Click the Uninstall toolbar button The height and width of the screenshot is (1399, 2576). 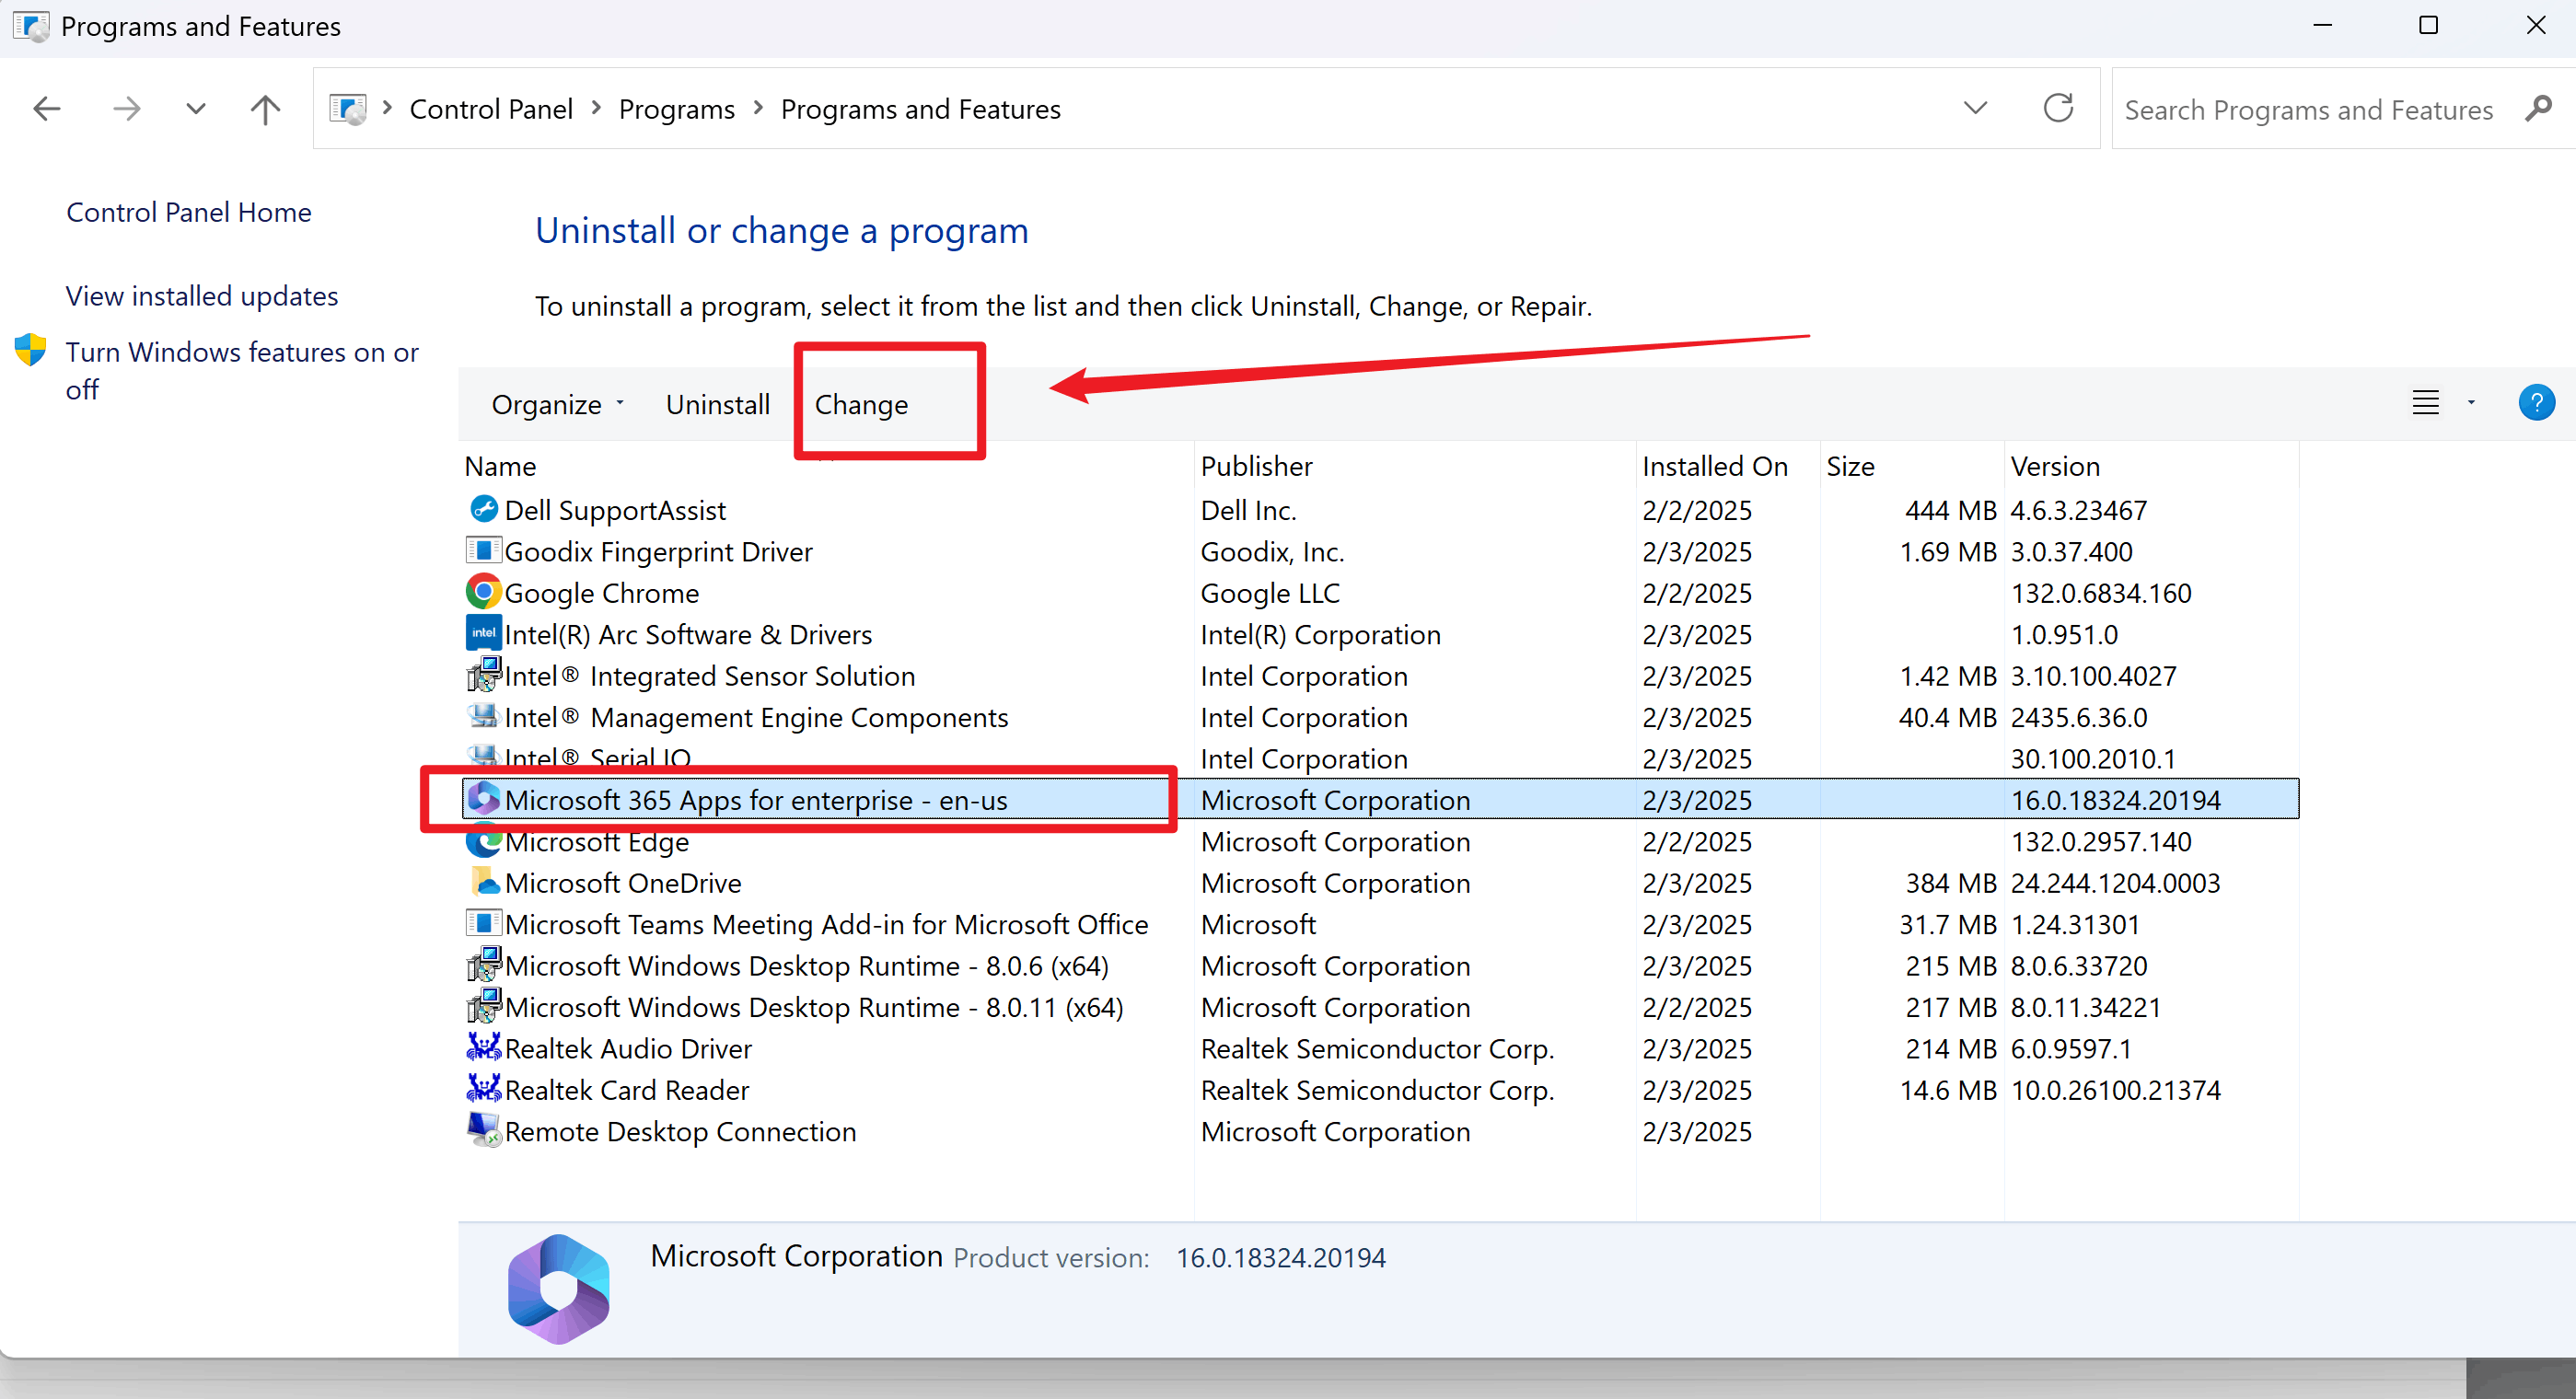pos(718,404)
